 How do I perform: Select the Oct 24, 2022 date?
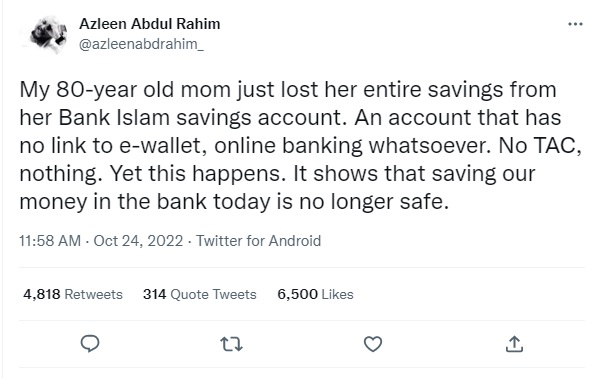pyautogui.click(x=138, y=241)
